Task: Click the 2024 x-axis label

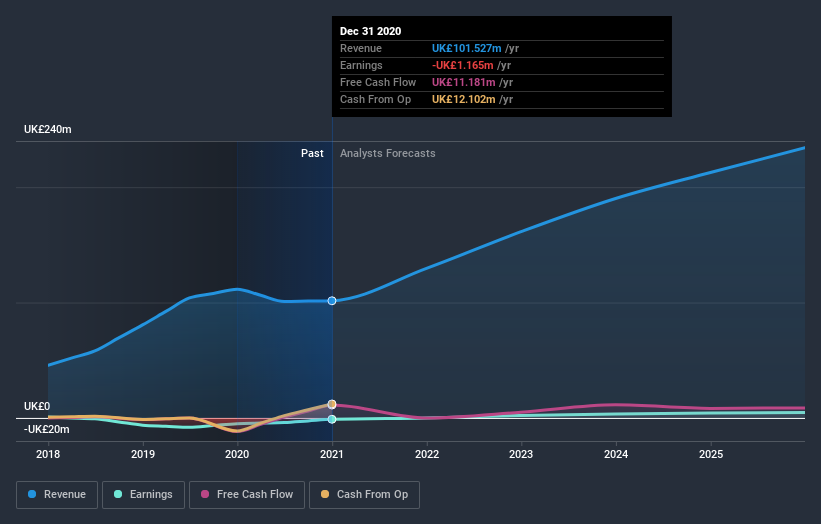Action: pyautogui.click(x=616, y=454)
